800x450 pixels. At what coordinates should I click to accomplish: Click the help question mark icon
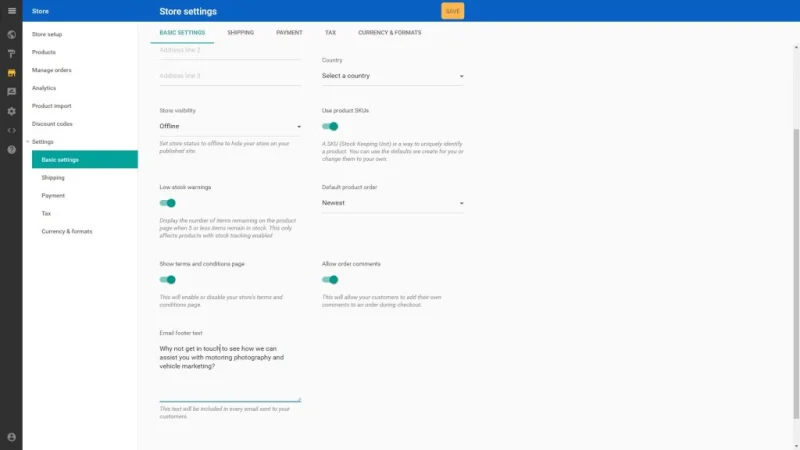click(x=11, y=149)
